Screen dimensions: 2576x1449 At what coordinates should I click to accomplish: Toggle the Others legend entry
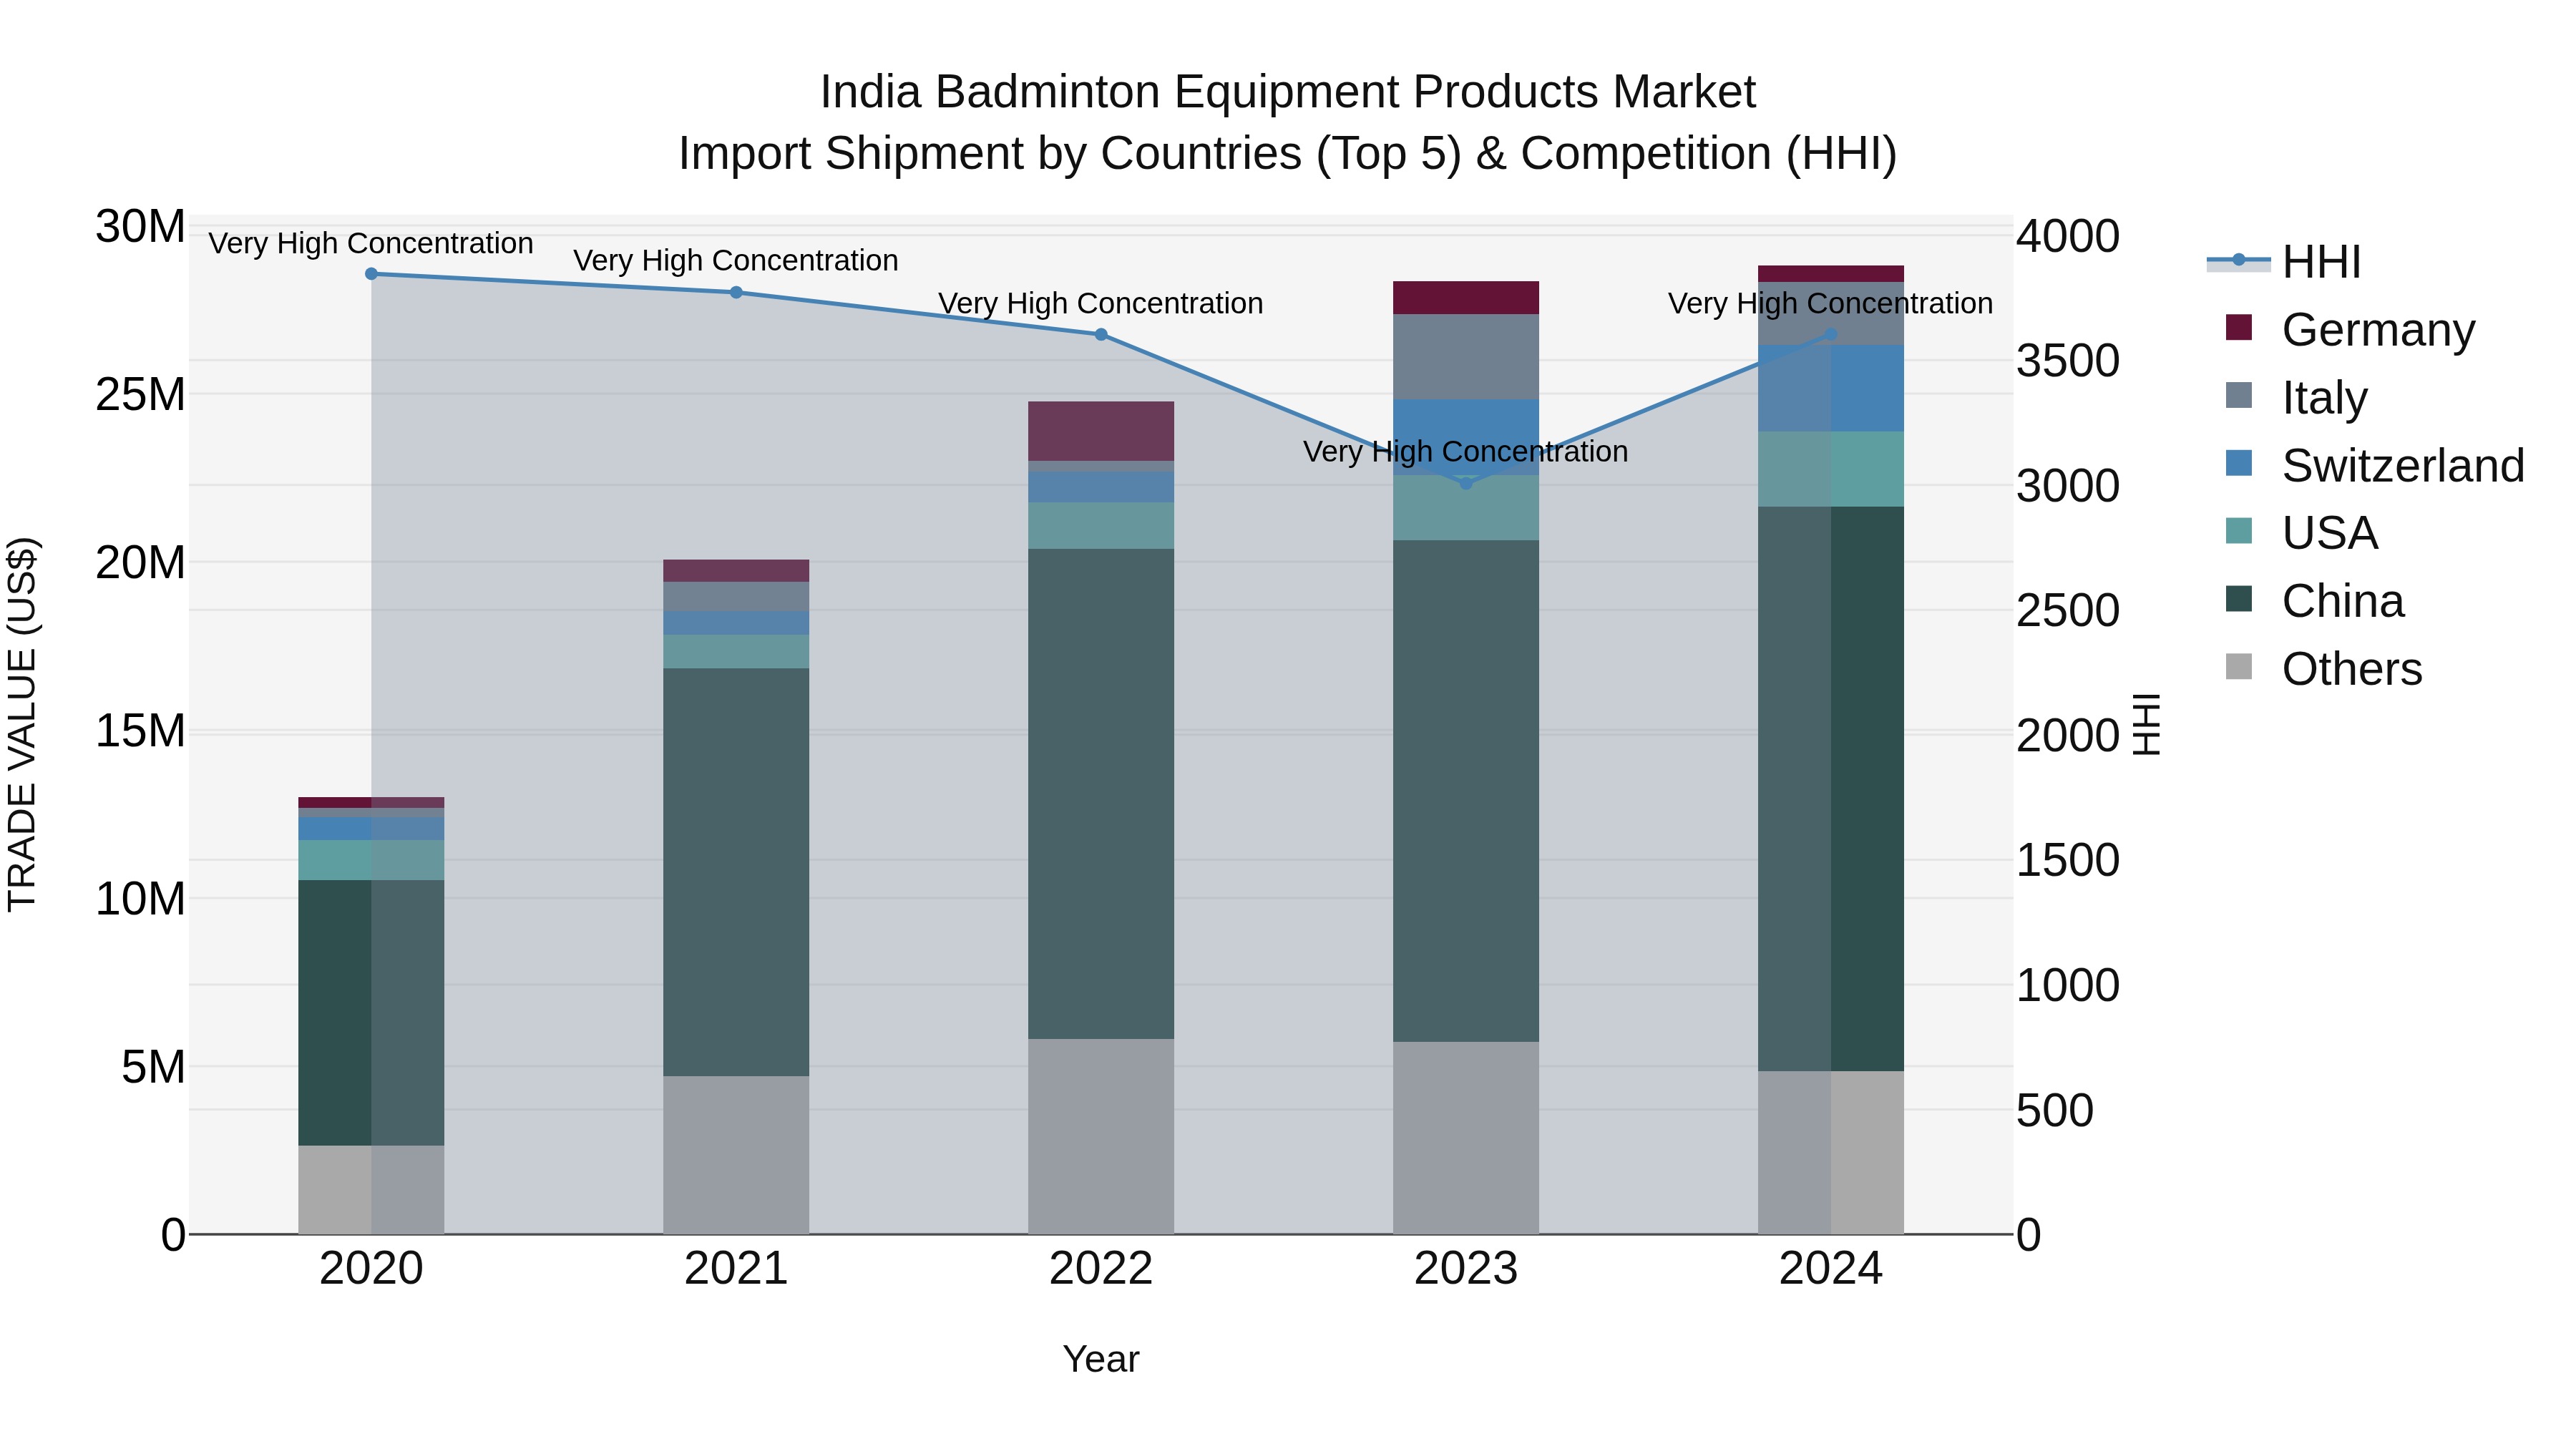[2324, 669]
